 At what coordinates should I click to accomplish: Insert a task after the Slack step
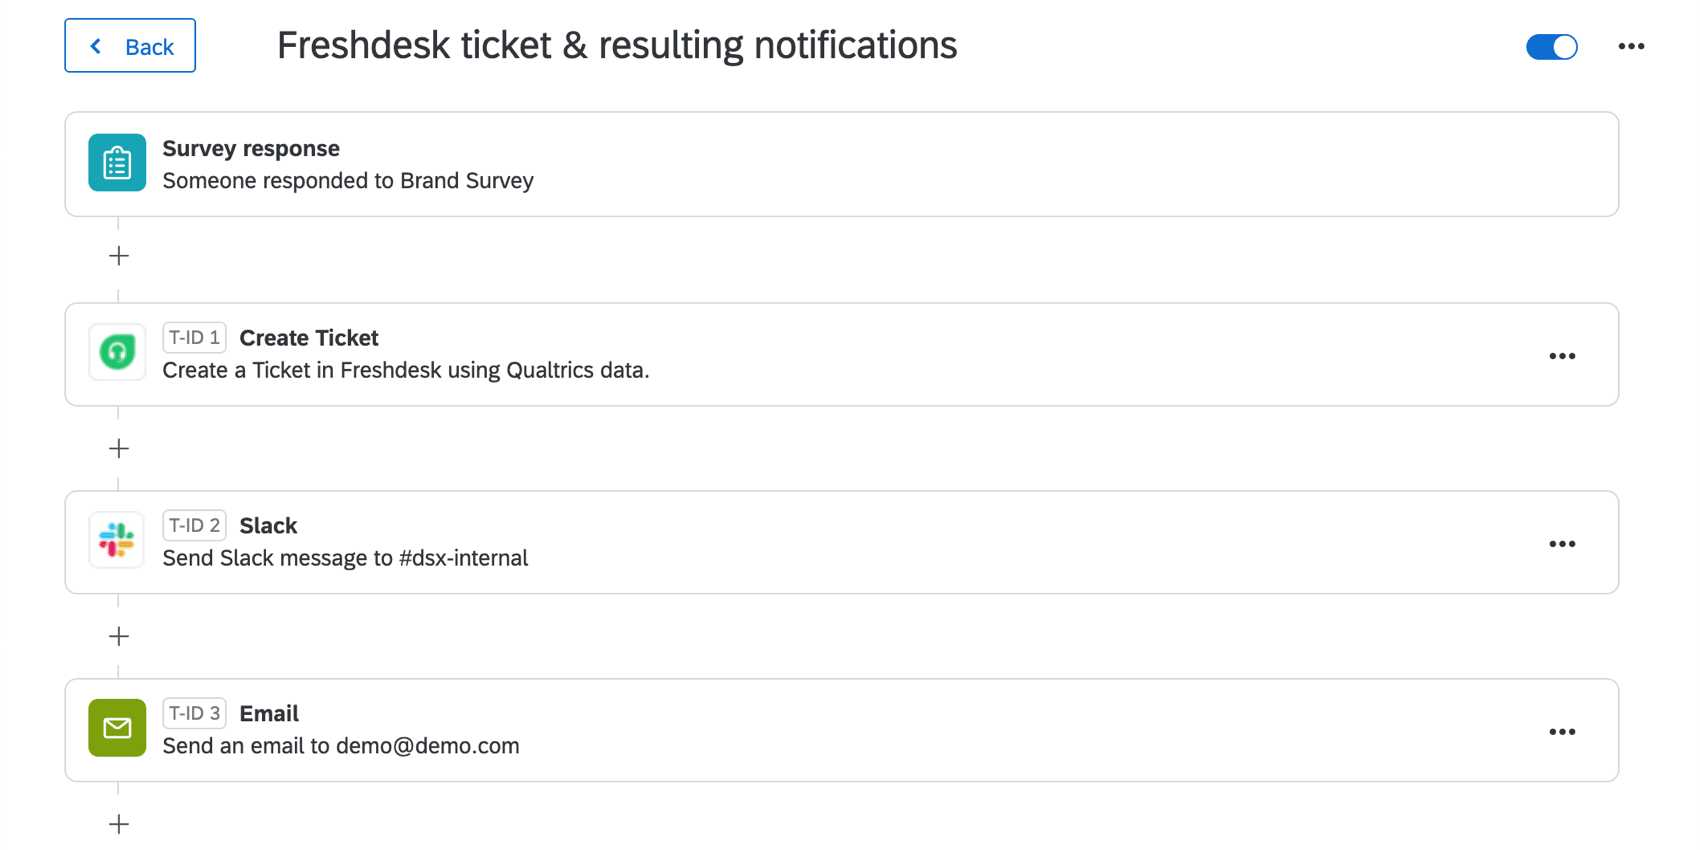coord(119,636)
